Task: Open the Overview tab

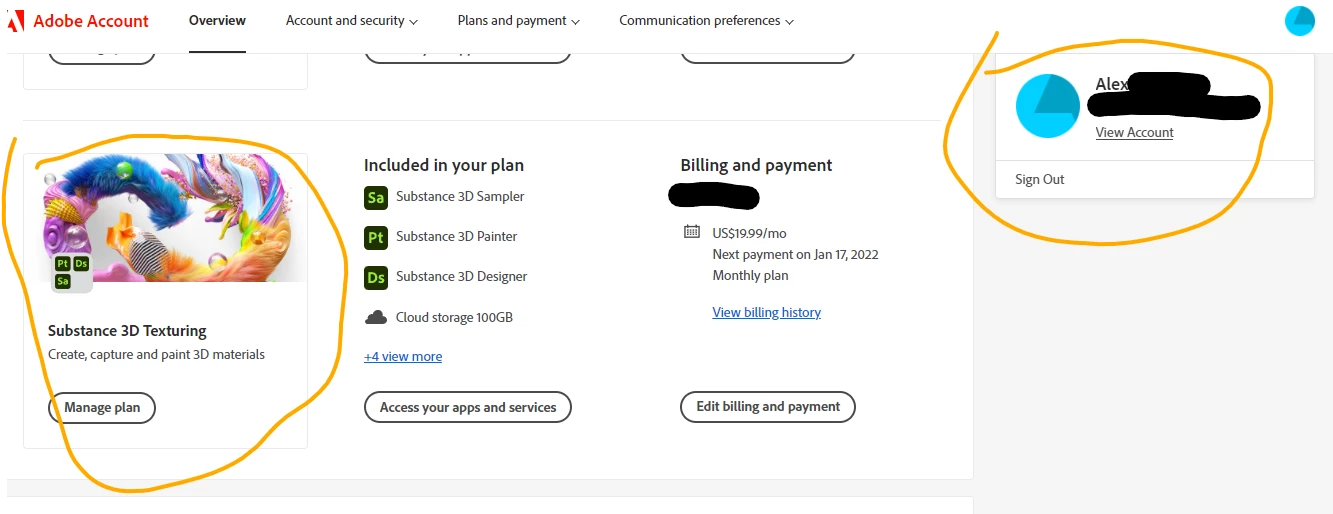Action: coord(217,20)
